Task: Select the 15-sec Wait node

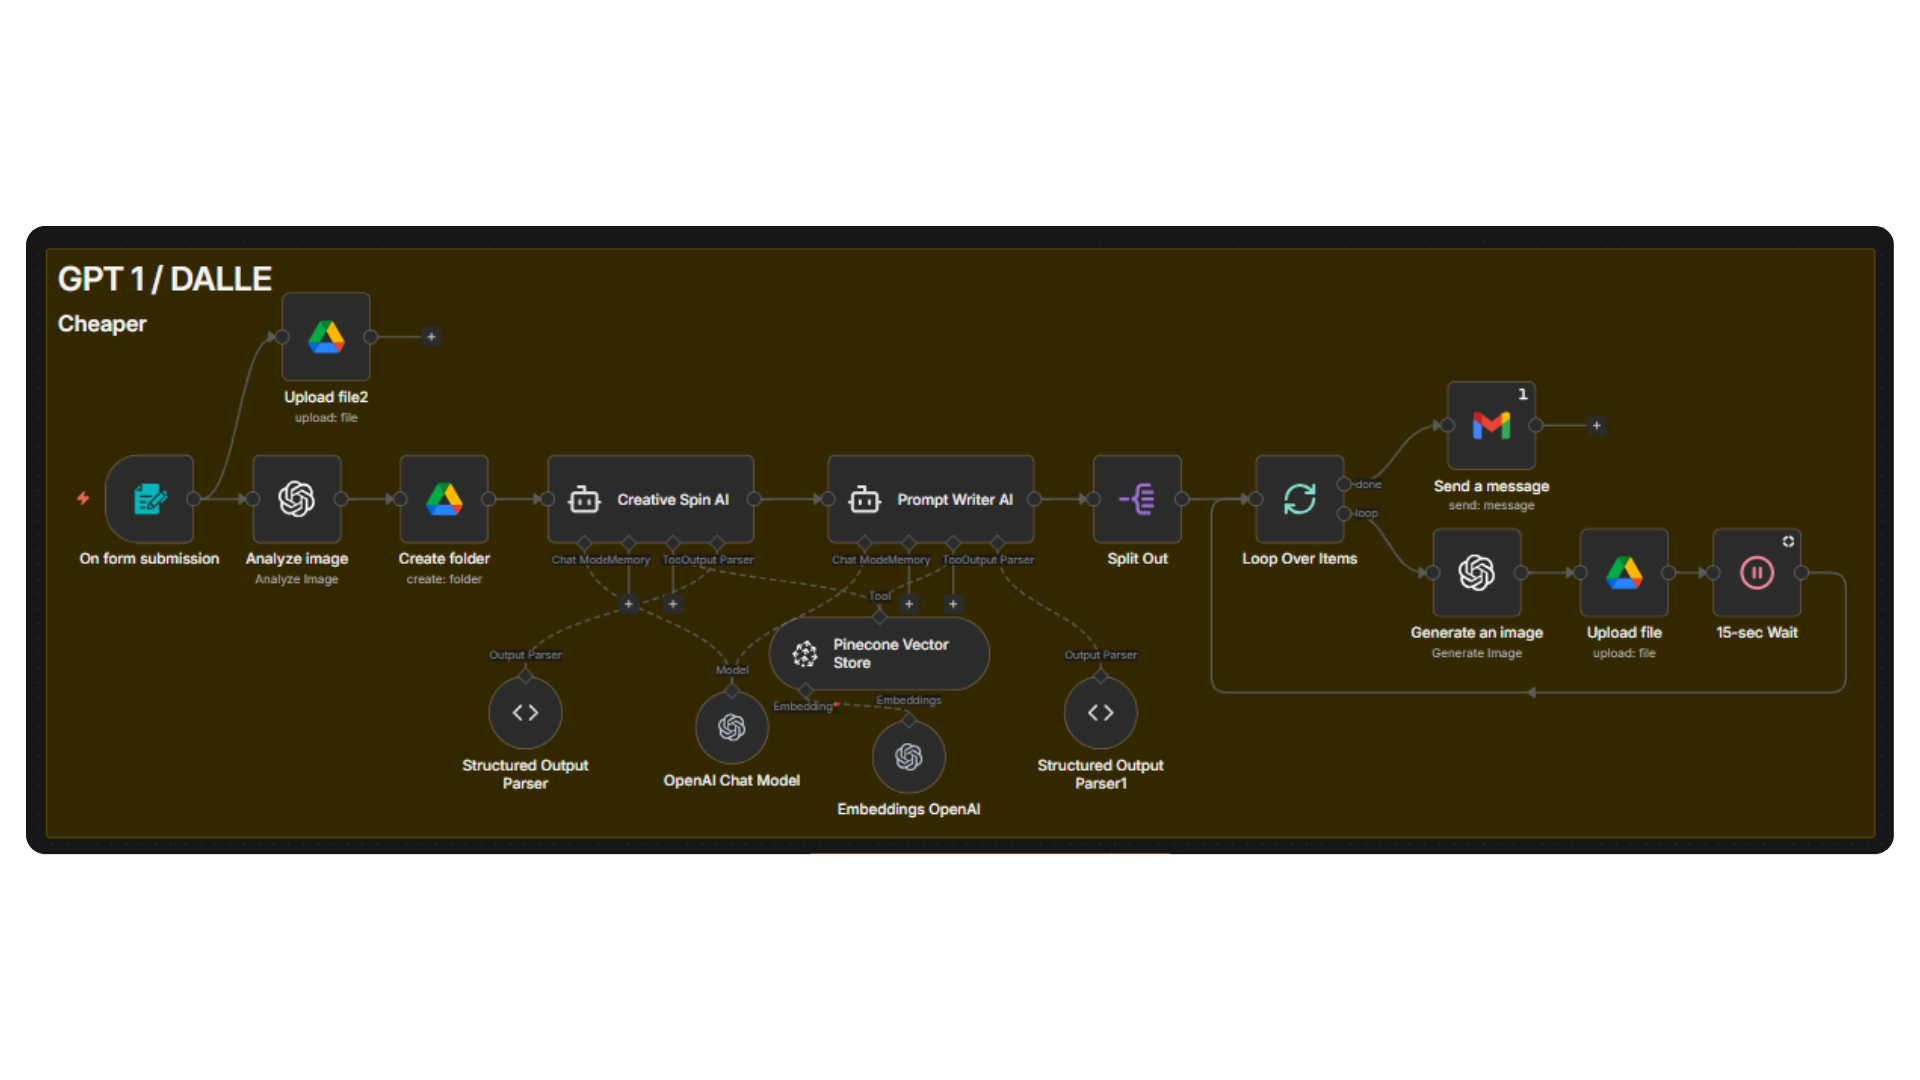Action: point(1757,573)
